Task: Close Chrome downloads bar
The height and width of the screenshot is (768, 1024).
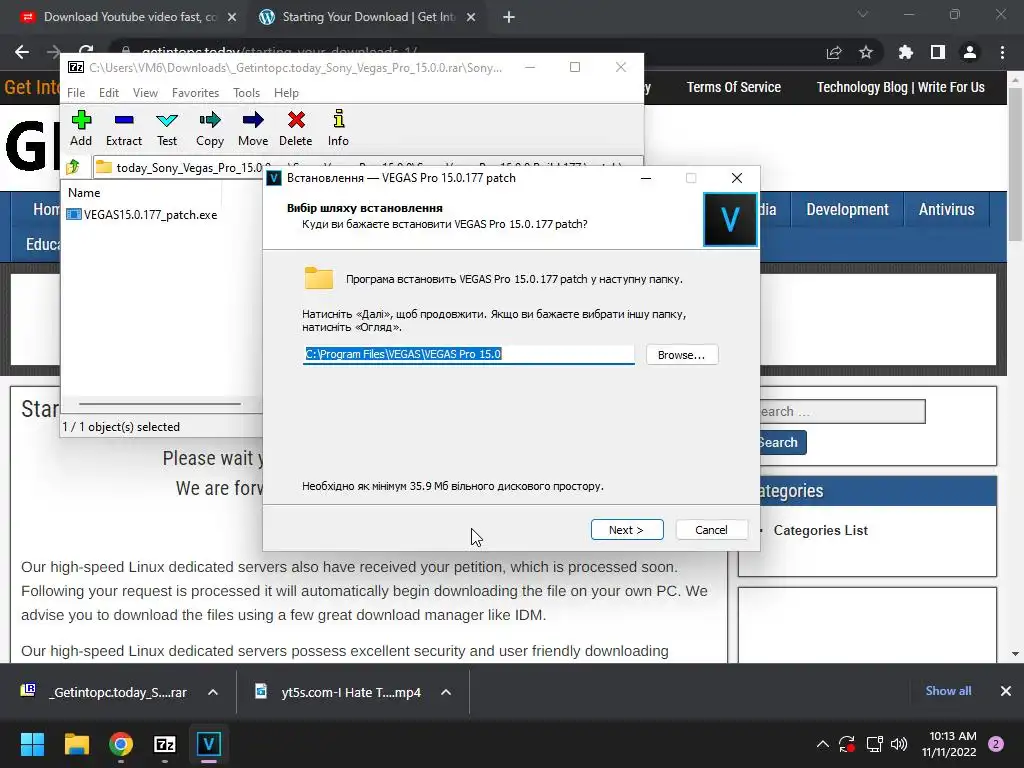Action: pos(1006,691)
